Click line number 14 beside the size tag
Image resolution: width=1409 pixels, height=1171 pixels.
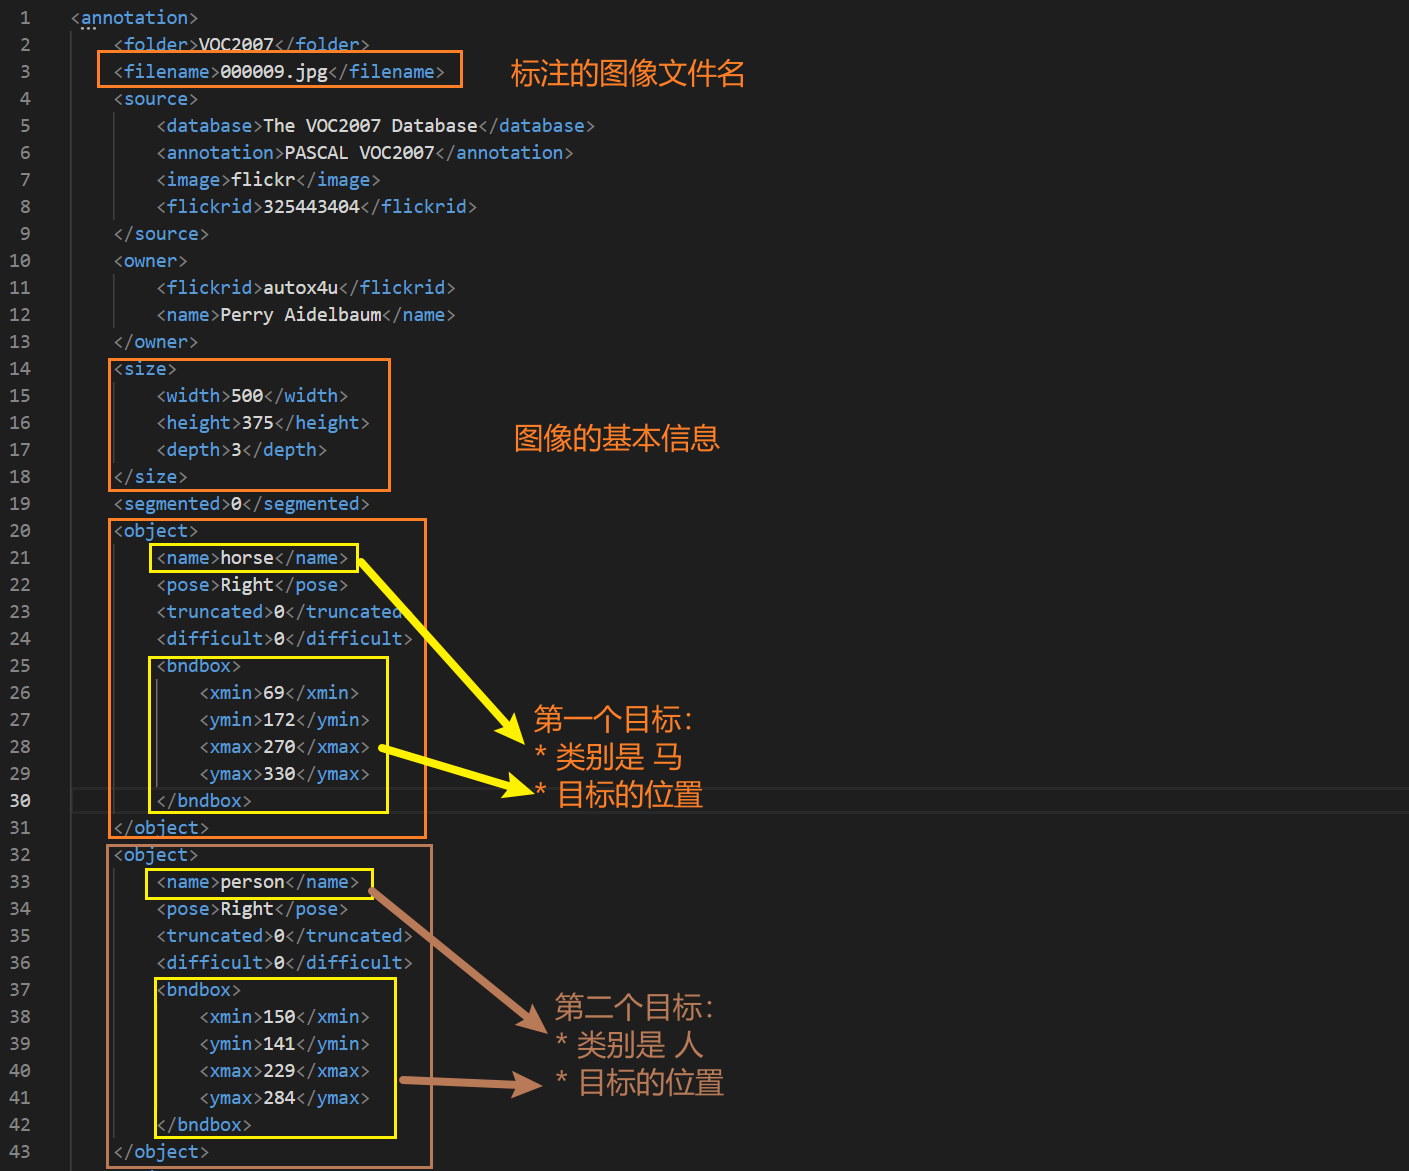pos(20,369)
